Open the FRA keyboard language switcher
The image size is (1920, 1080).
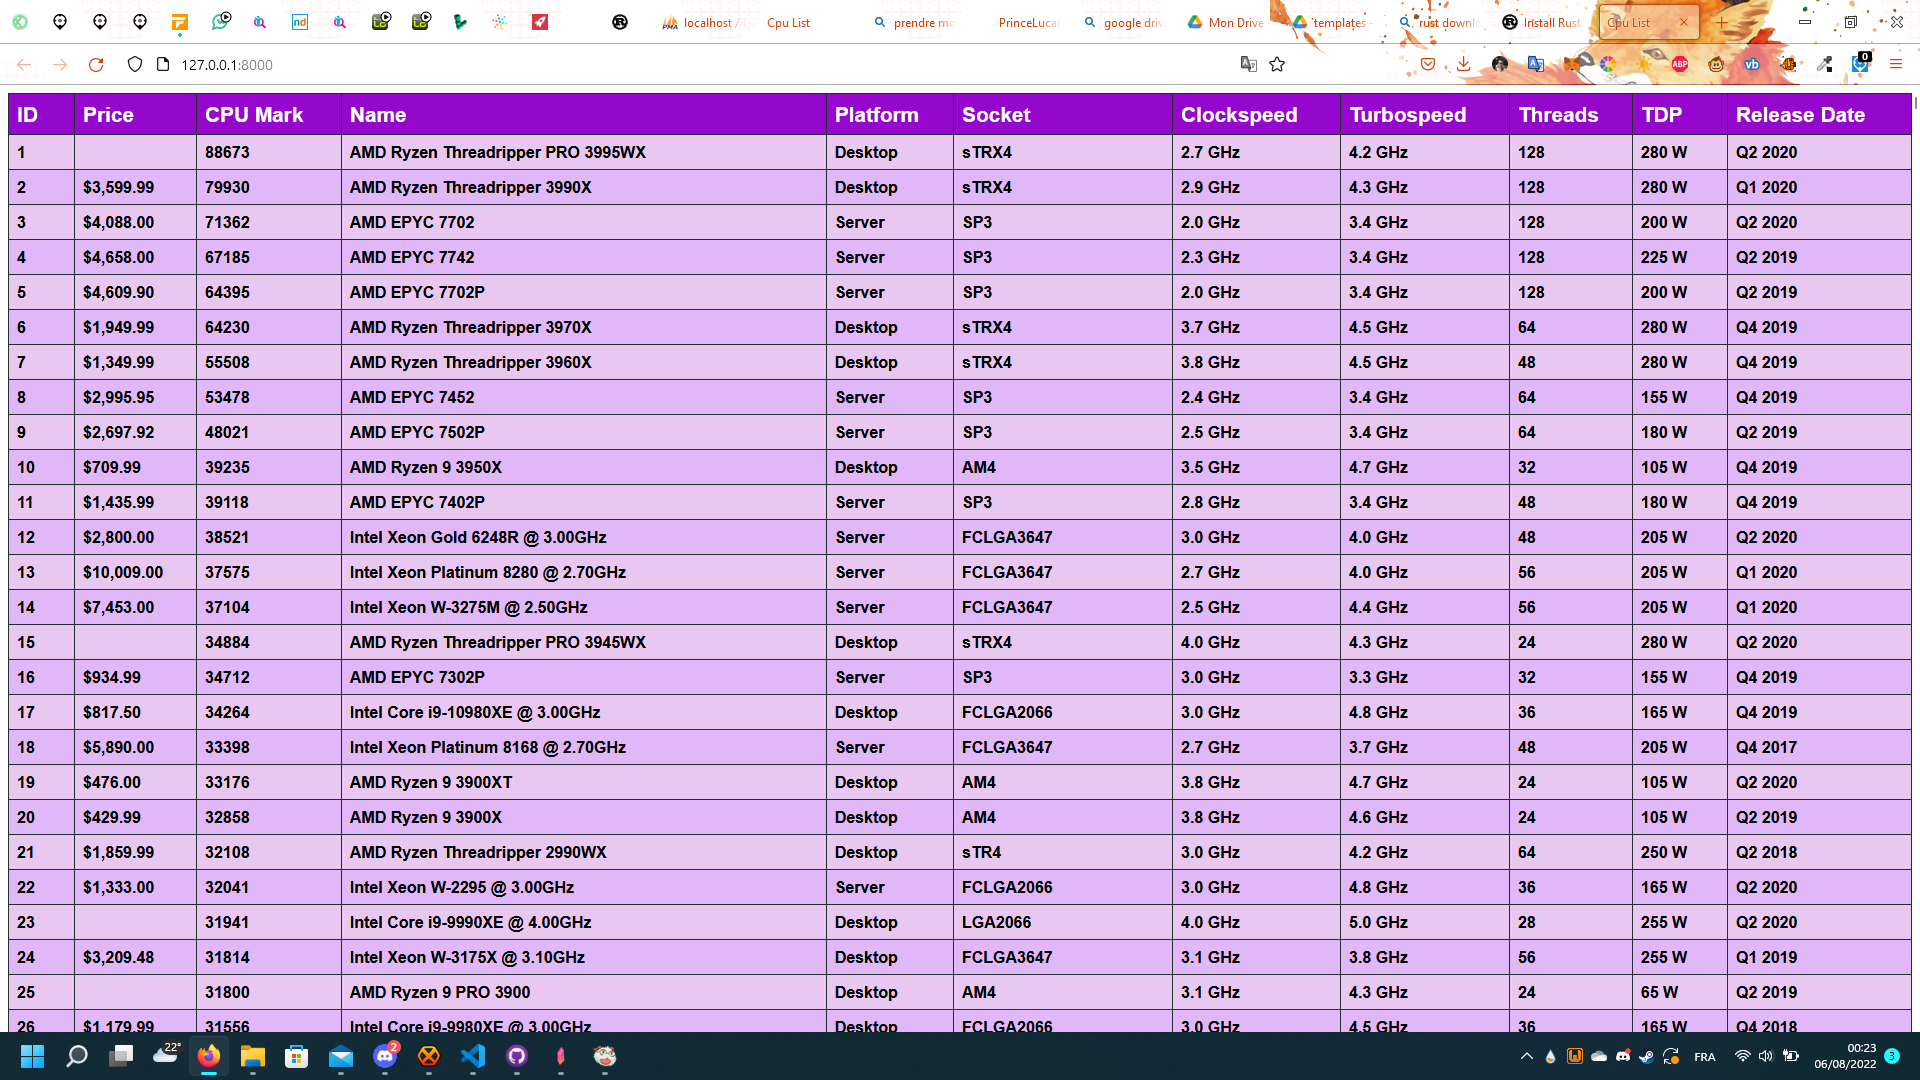tap(1704, 1057)
